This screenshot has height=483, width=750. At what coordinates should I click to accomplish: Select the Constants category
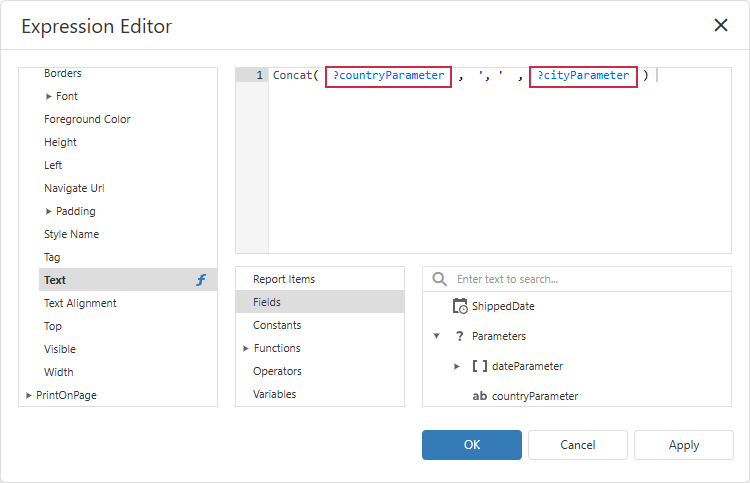click(320, 325)
